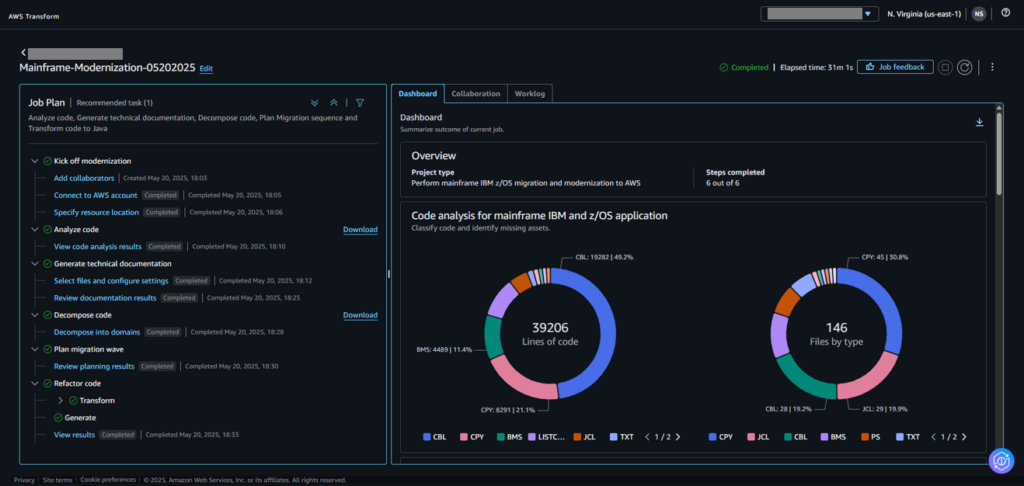Click the help question mark icon
Image resolution: width=1024 pixels, height=486 pixels.
(1006, 12)
